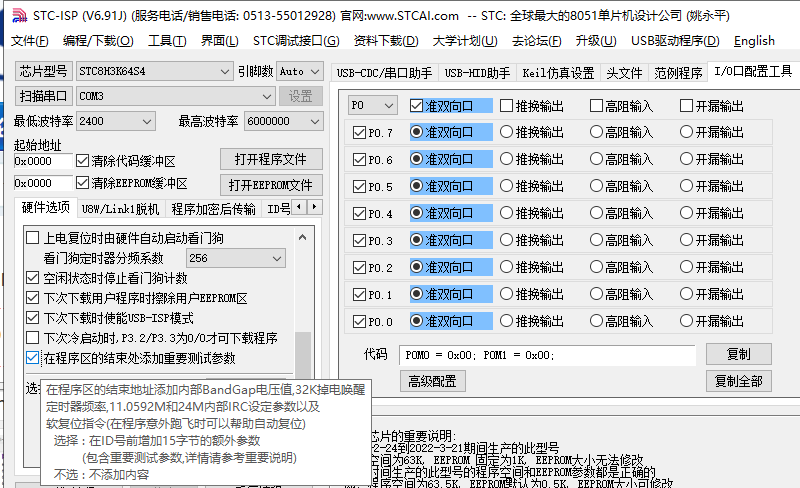The width and height of the screenshot is (800, 488).
Task: Toggle 空闲状态时停止看门狗计数 checkbox
Action: tap(33, 278)
